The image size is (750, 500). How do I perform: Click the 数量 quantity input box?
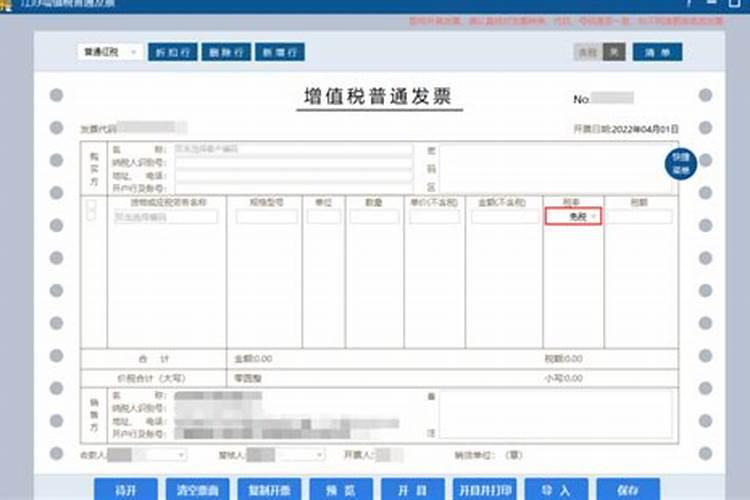[x=374, y=217]
